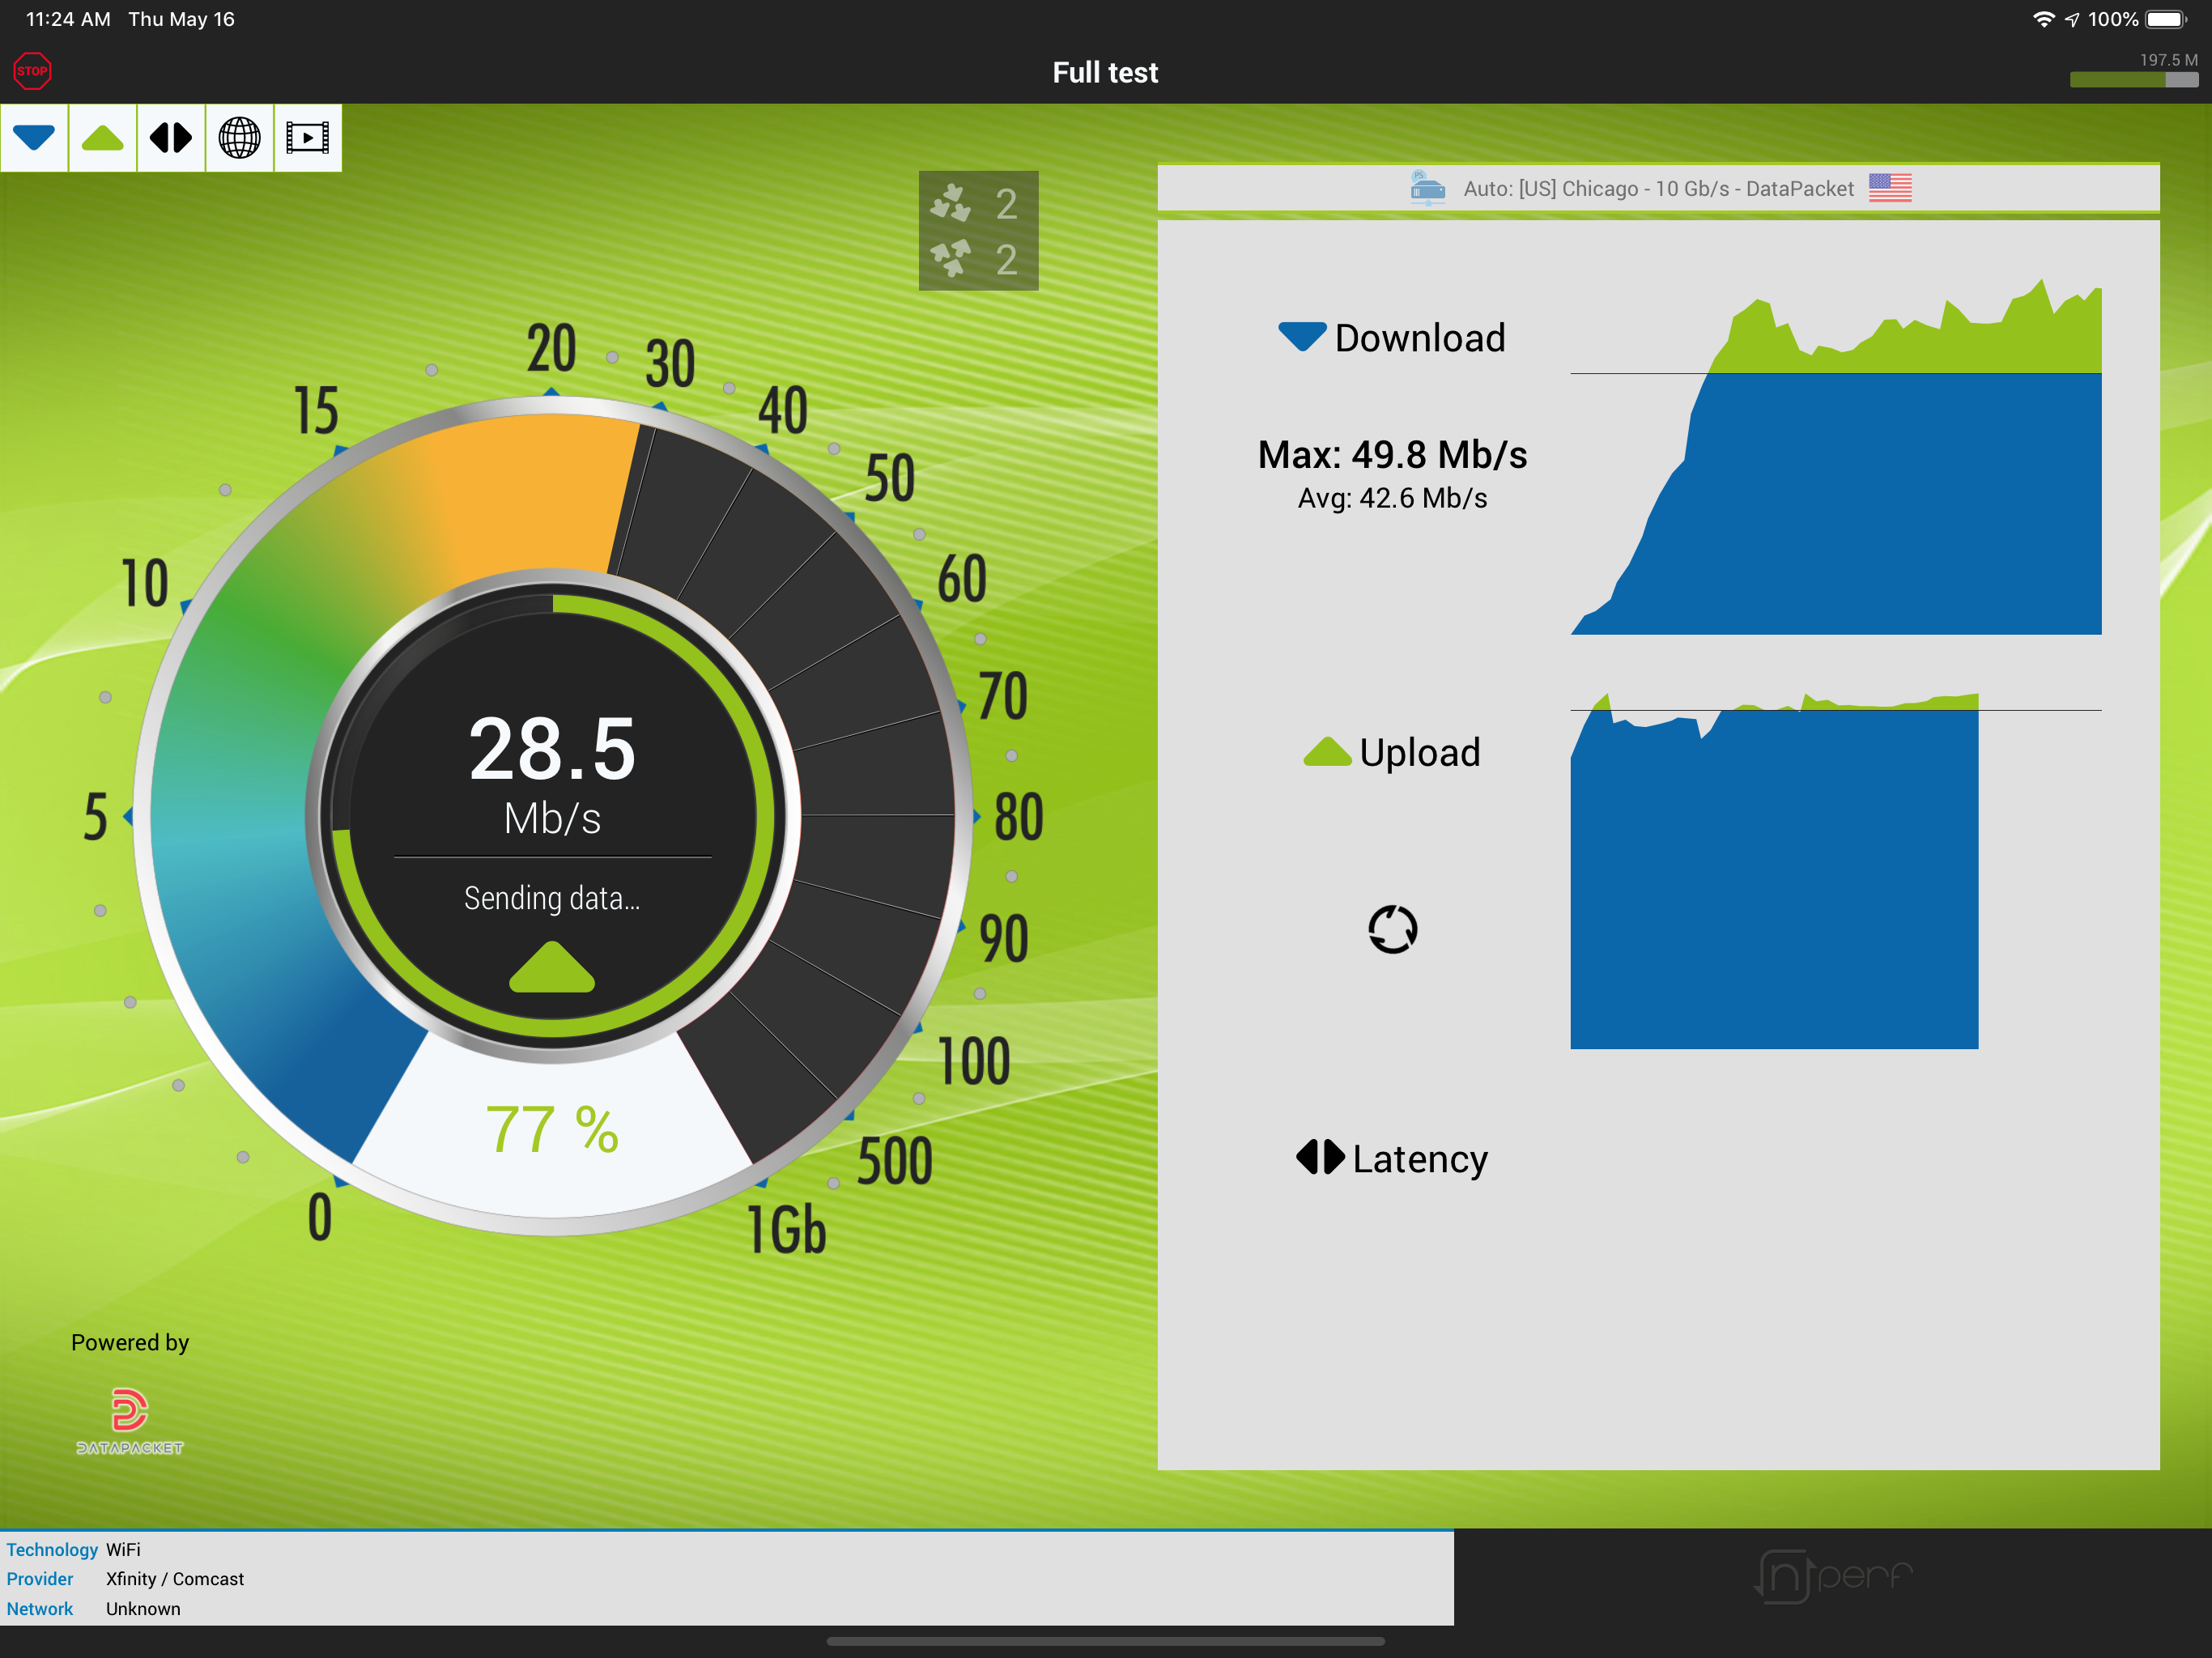This screenshot has height=1658, width=2212.
Task: Click the Provider Xfinity / Comcast row
Action: (125, 1579)
